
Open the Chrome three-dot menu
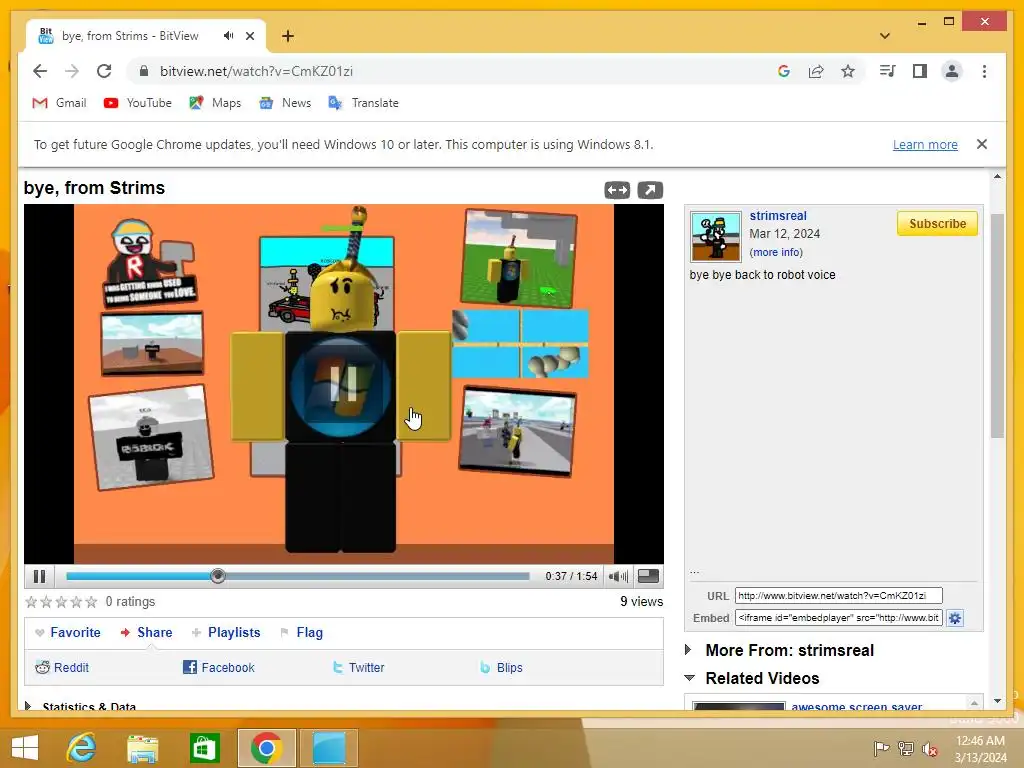984,71
